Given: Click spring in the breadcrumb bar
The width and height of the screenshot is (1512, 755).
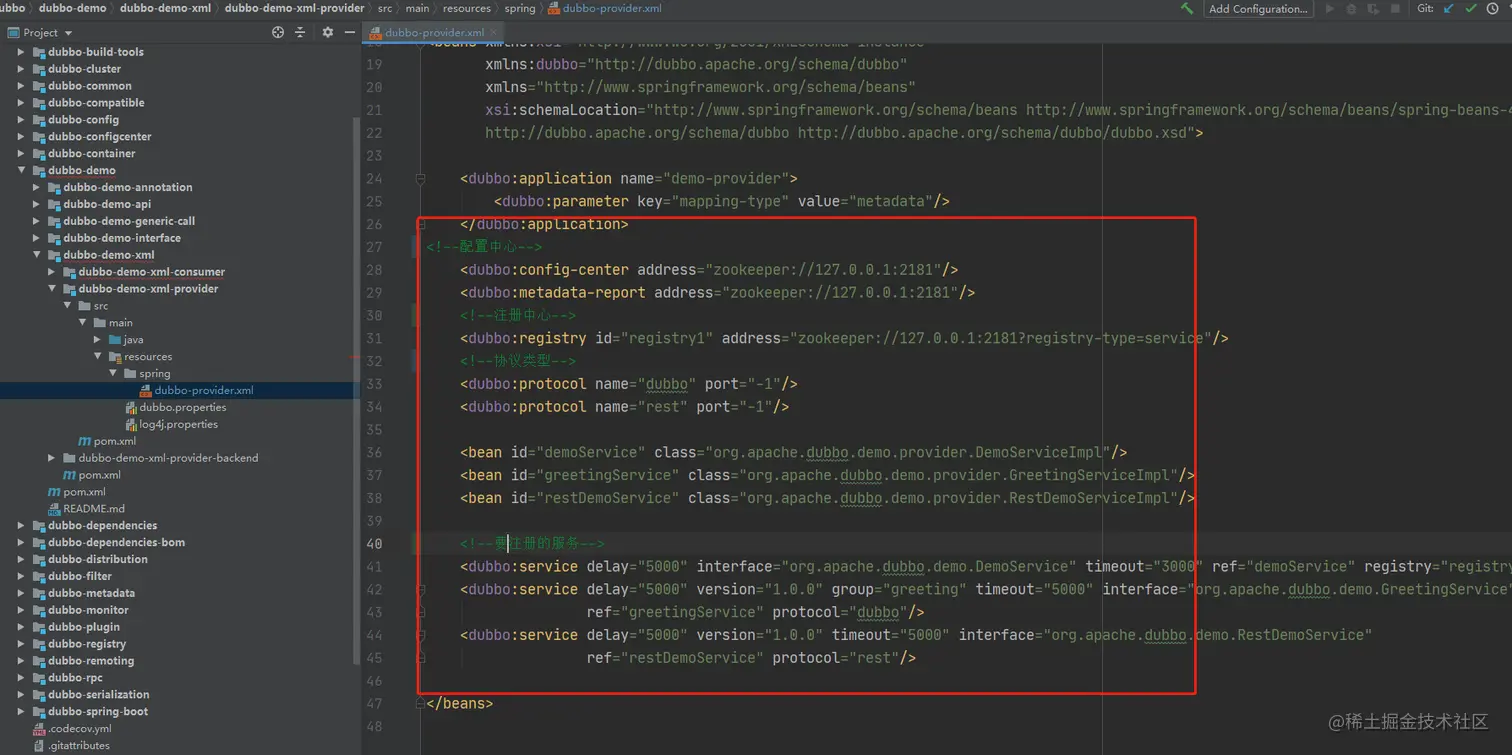Looking at the screenshot, I should (520, 8).
